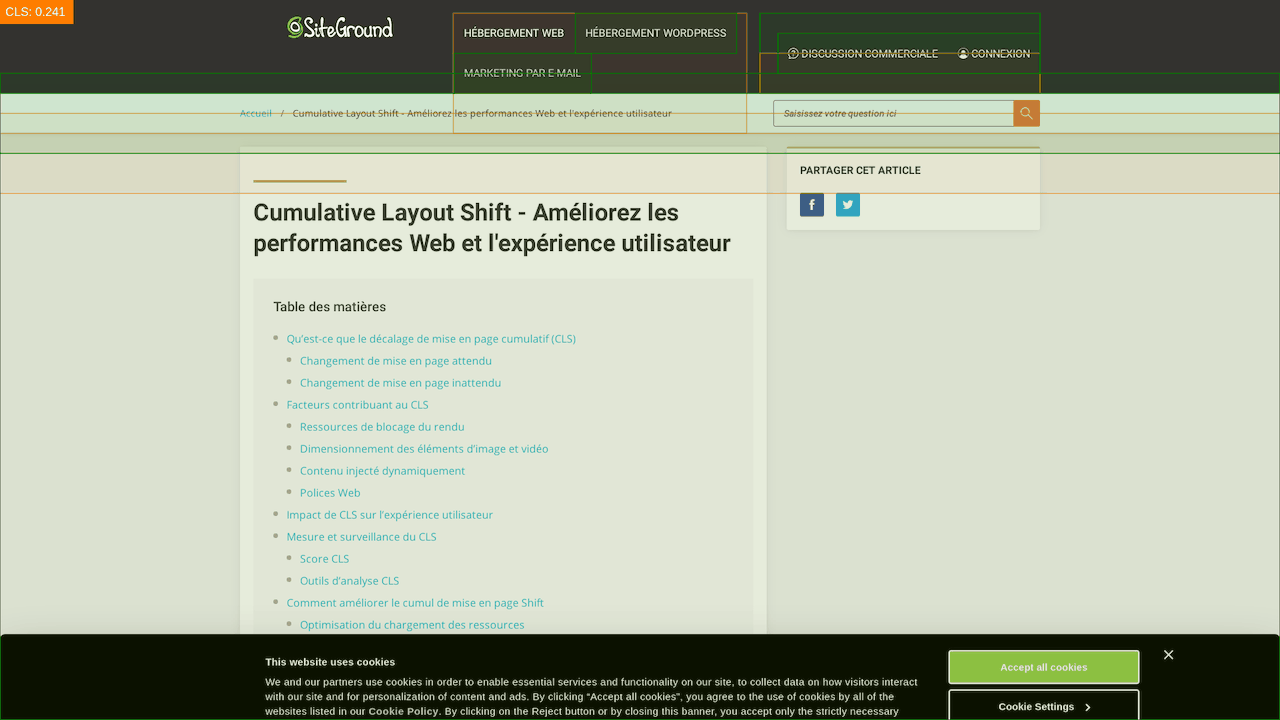Open Connexion login
This screenshot has width=1280, height=720.
click(993, 54)
